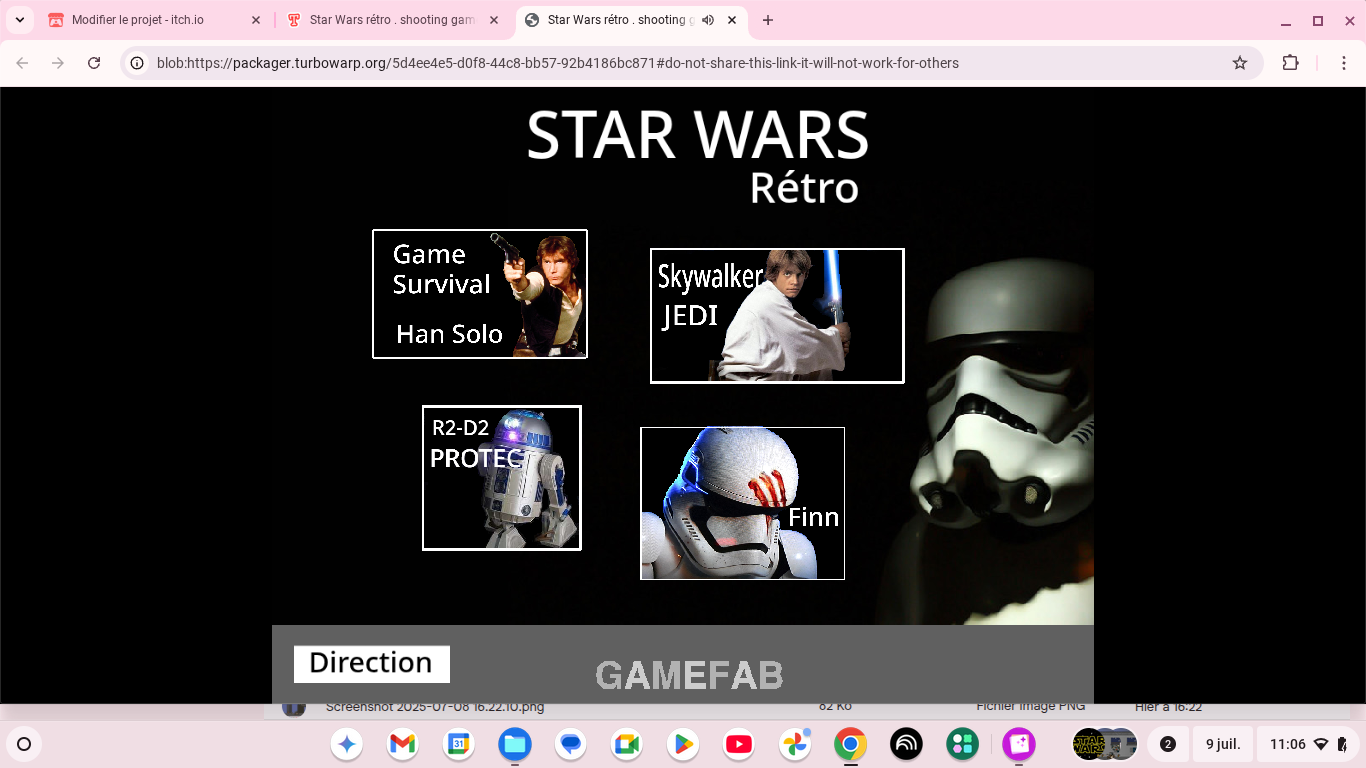Image resolution: width=1366 pixels, height=768 pixels.
Task: Mute the tab via its audio speaker icon
Action: pos(709,20)
